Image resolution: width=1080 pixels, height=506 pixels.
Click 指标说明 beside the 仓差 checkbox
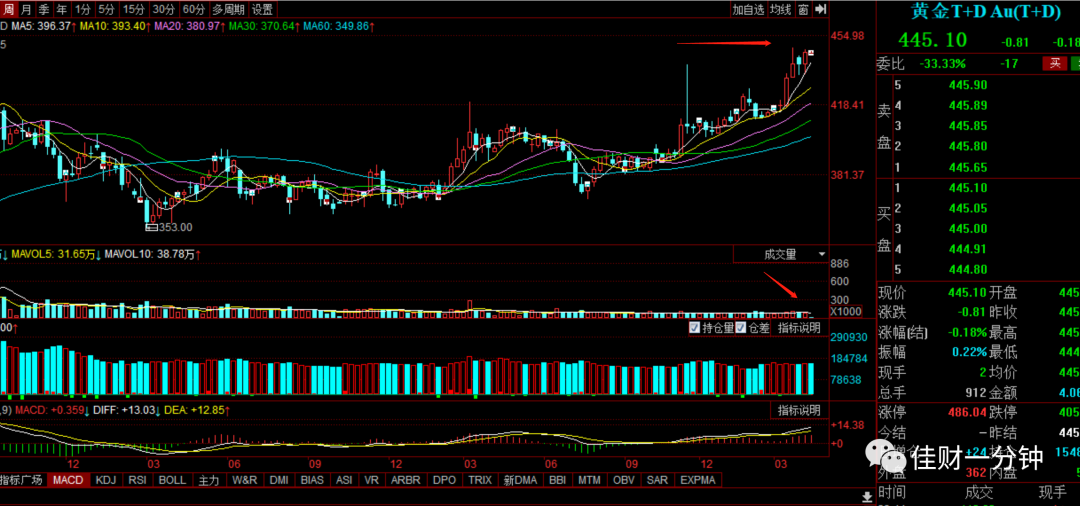[800, 328]
